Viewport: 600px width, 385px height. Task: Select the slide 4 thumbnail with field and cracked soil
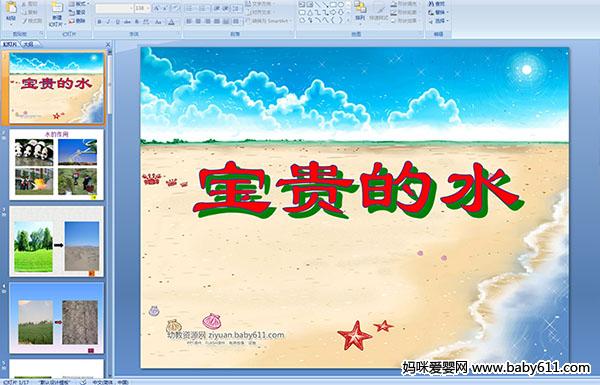pyautogui.click(x=57, y=318)
